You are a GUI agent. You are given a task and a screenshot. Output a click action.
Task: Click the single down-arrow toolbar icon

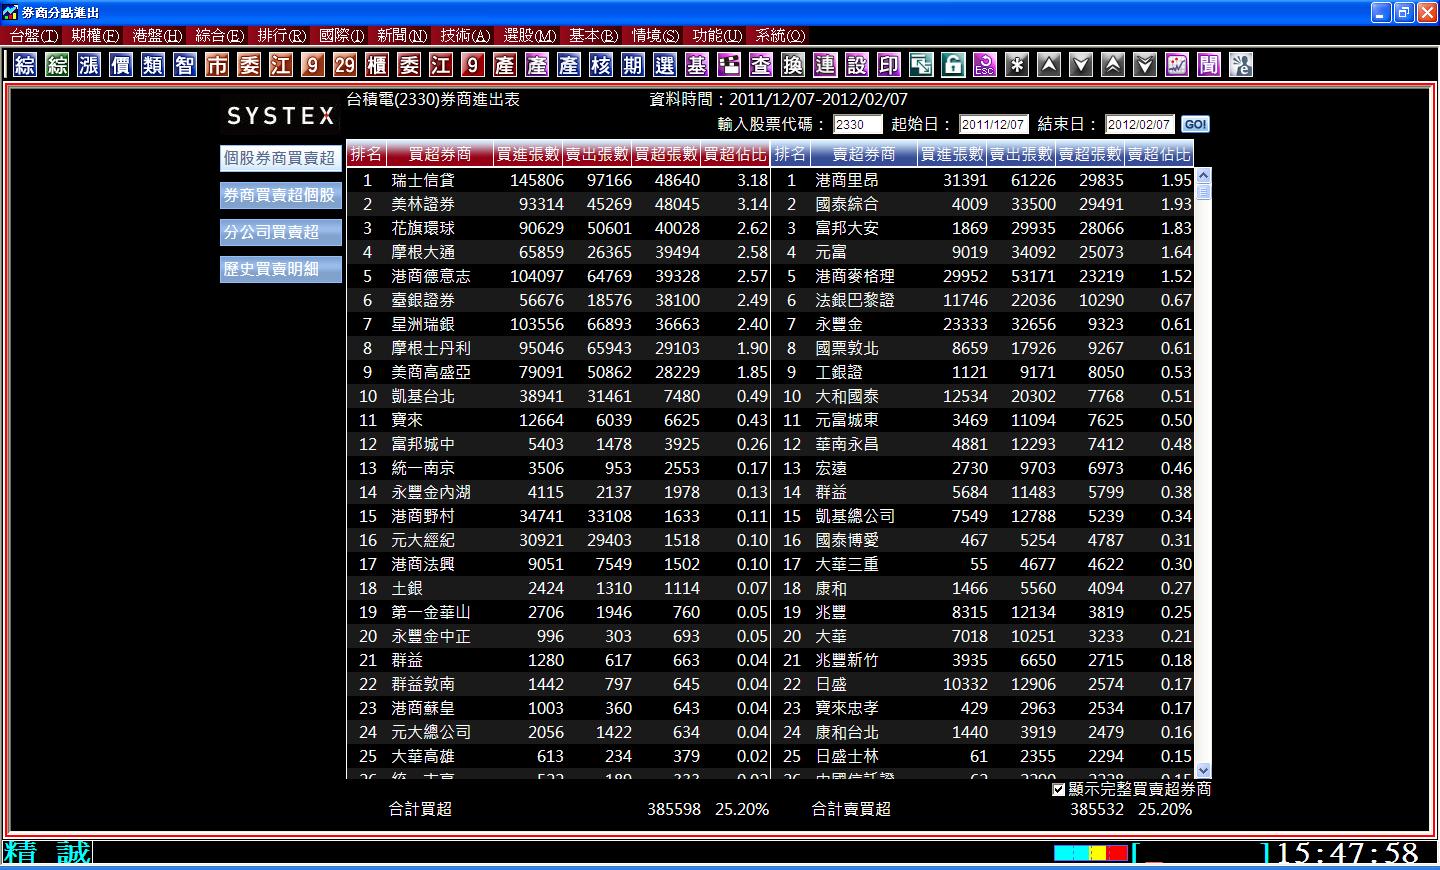1081,65
